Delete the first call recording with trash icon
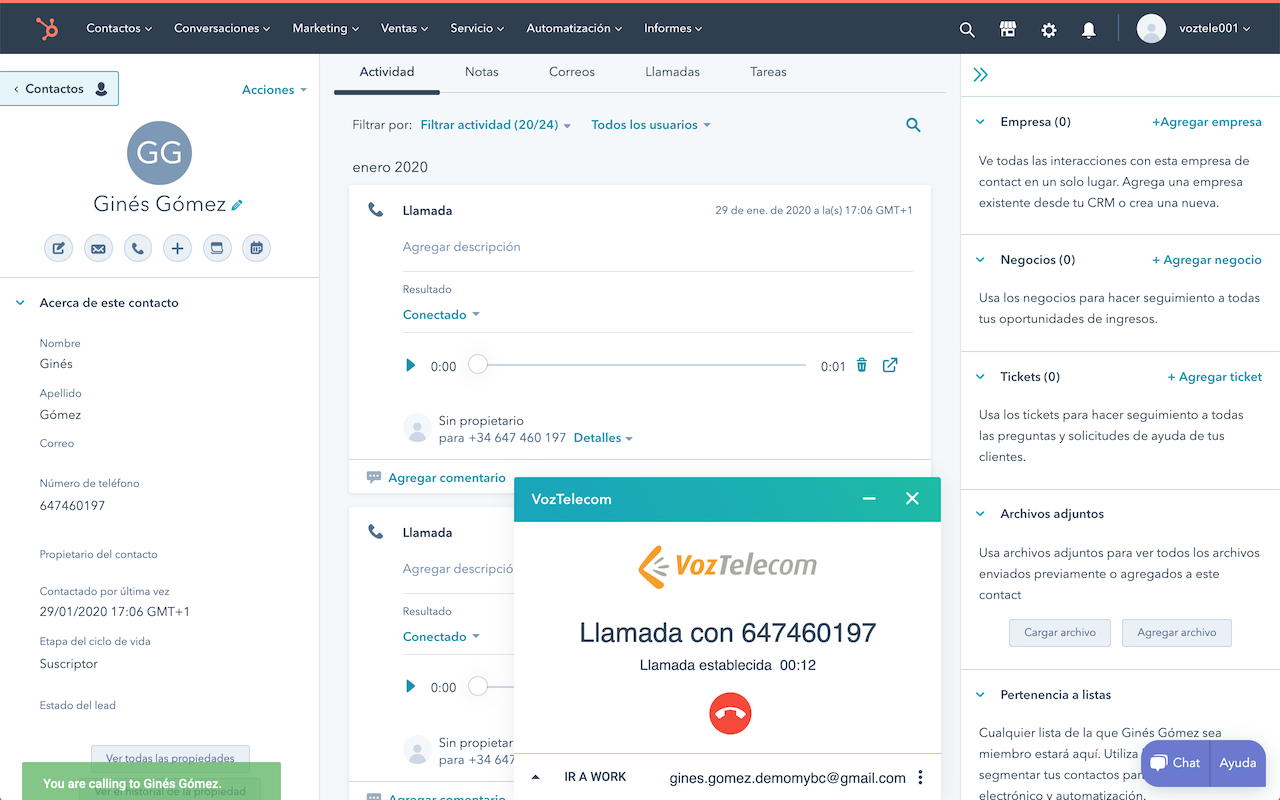The height and width of the screenshot is (800, 1280). [862, 365]
